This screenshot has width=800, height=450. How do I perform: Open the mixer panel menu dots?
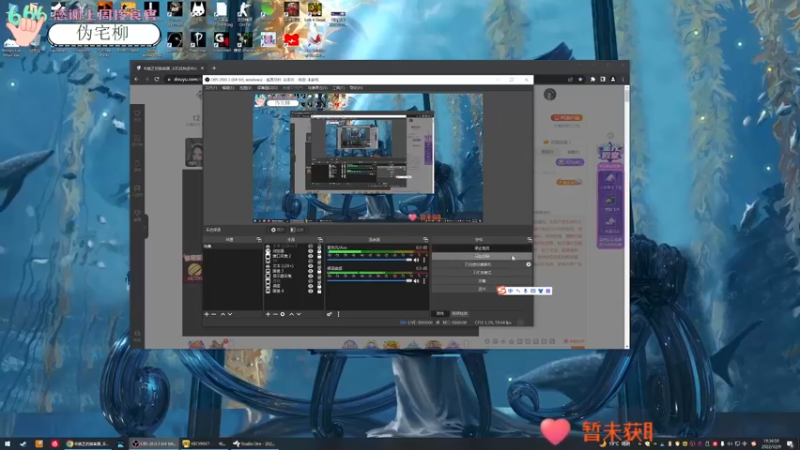tap(338, 314)
